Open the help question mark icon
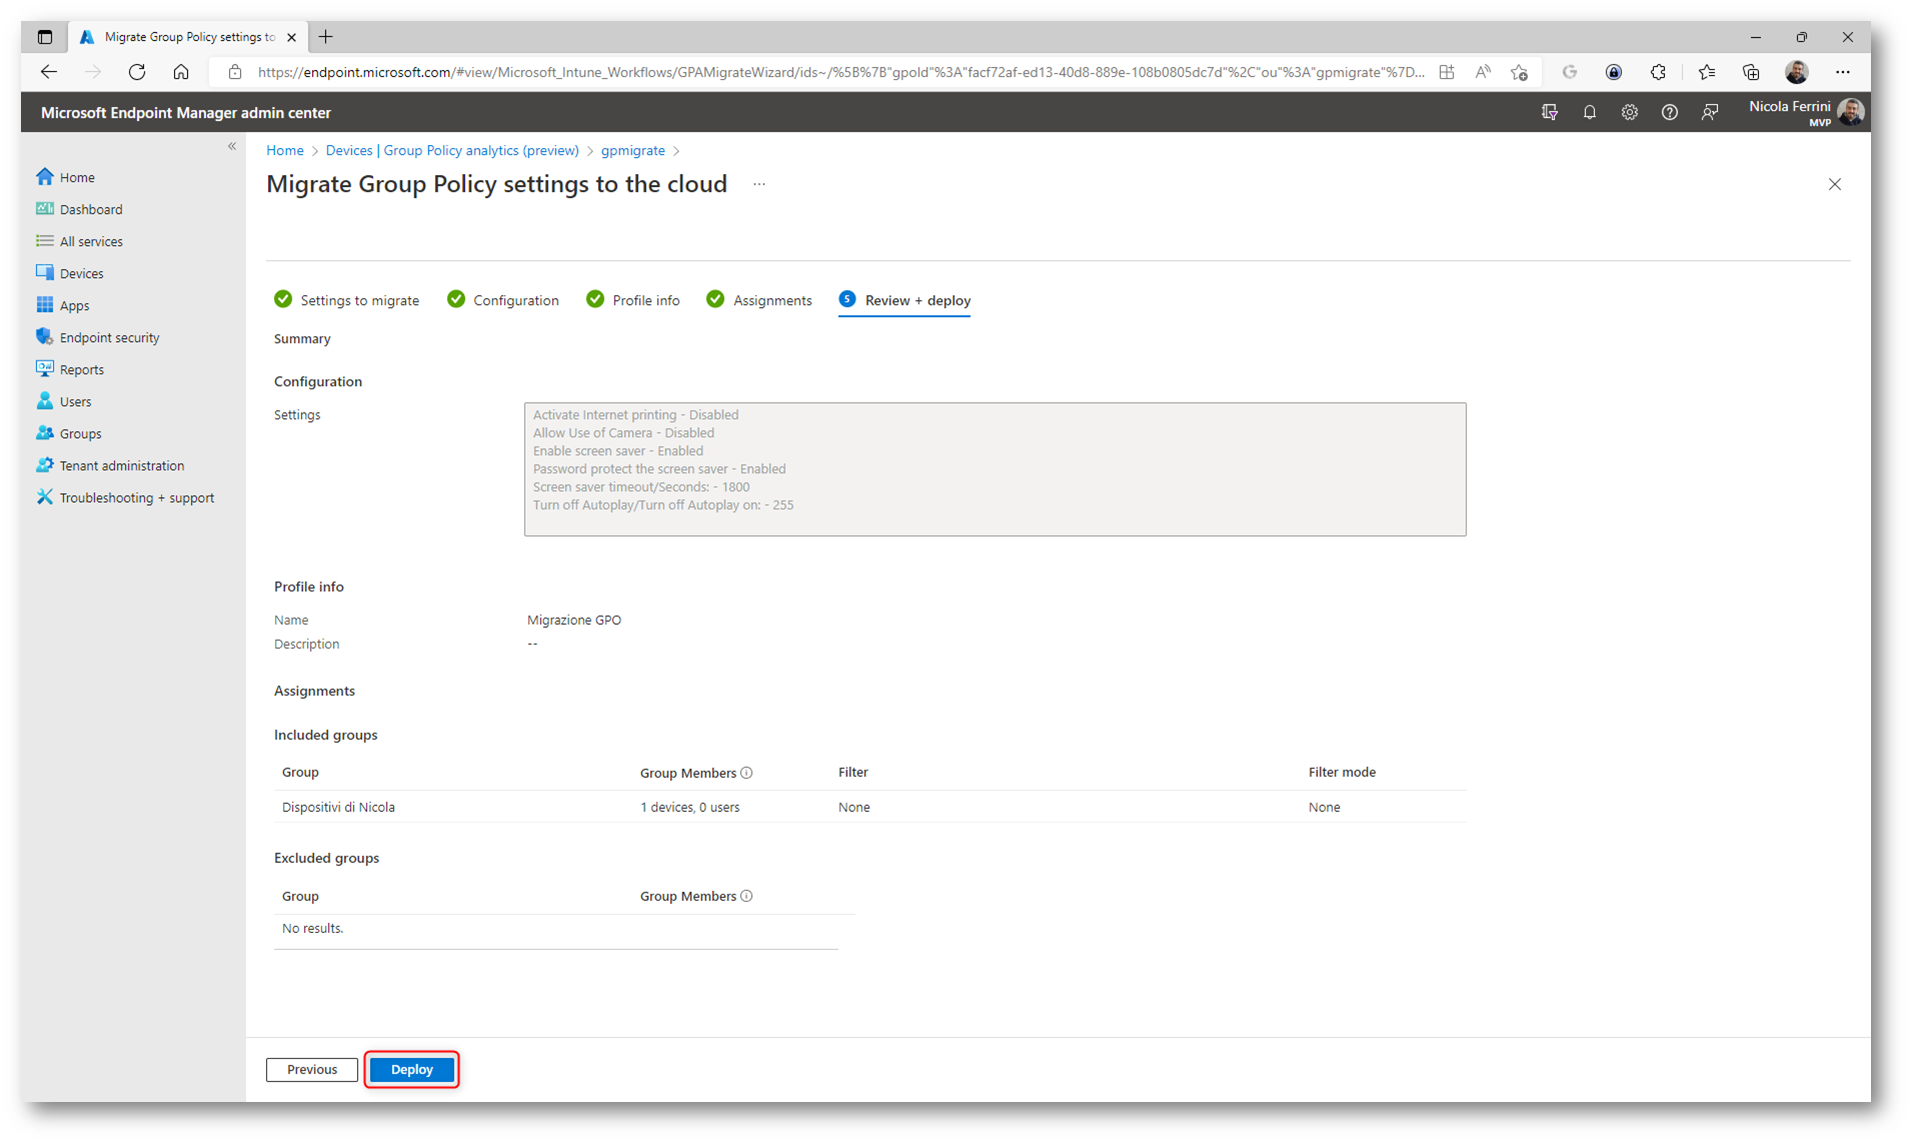 (1669, 113)
